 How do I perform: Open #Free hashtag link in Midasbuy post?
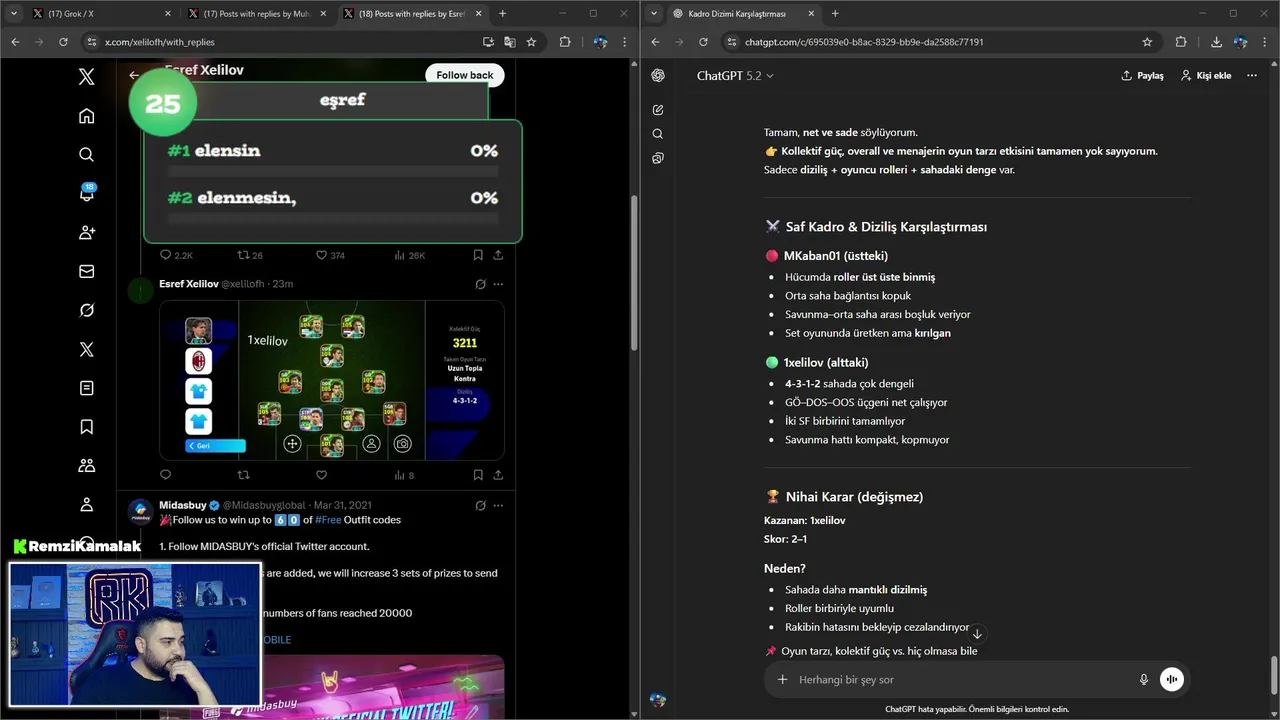pos(328,520)
